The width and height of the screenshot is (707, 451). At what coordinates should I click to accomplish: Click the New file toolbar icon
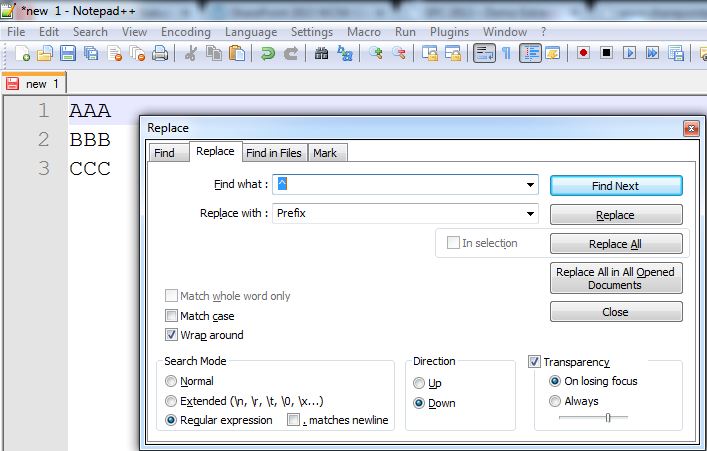click(22, 54)
